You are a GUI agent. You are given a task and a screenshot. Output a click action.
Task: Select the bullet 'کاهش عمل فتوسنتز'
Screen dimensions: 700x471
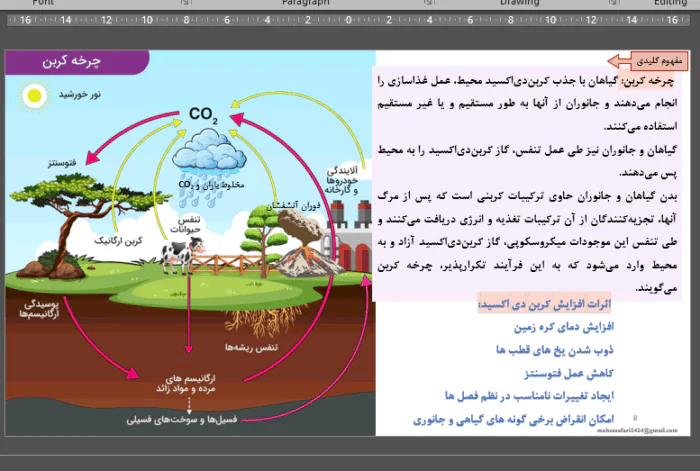569,373
